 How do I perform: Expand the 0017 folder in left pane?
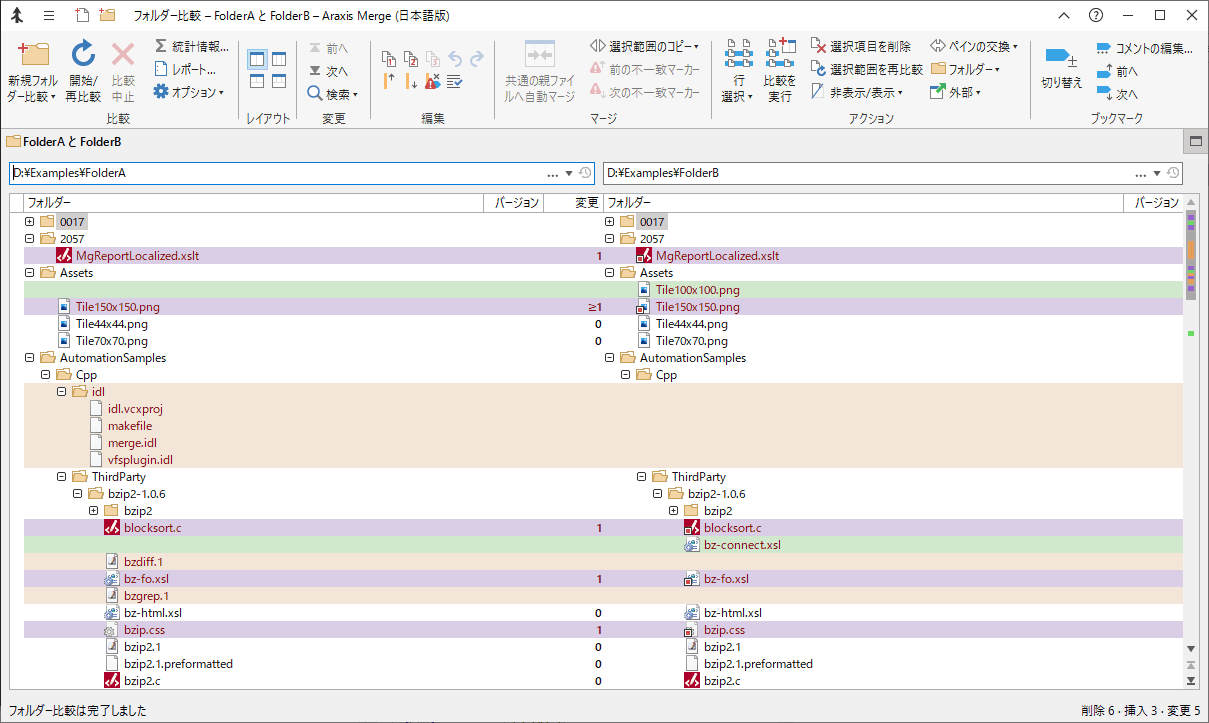(x=30, y=222)
